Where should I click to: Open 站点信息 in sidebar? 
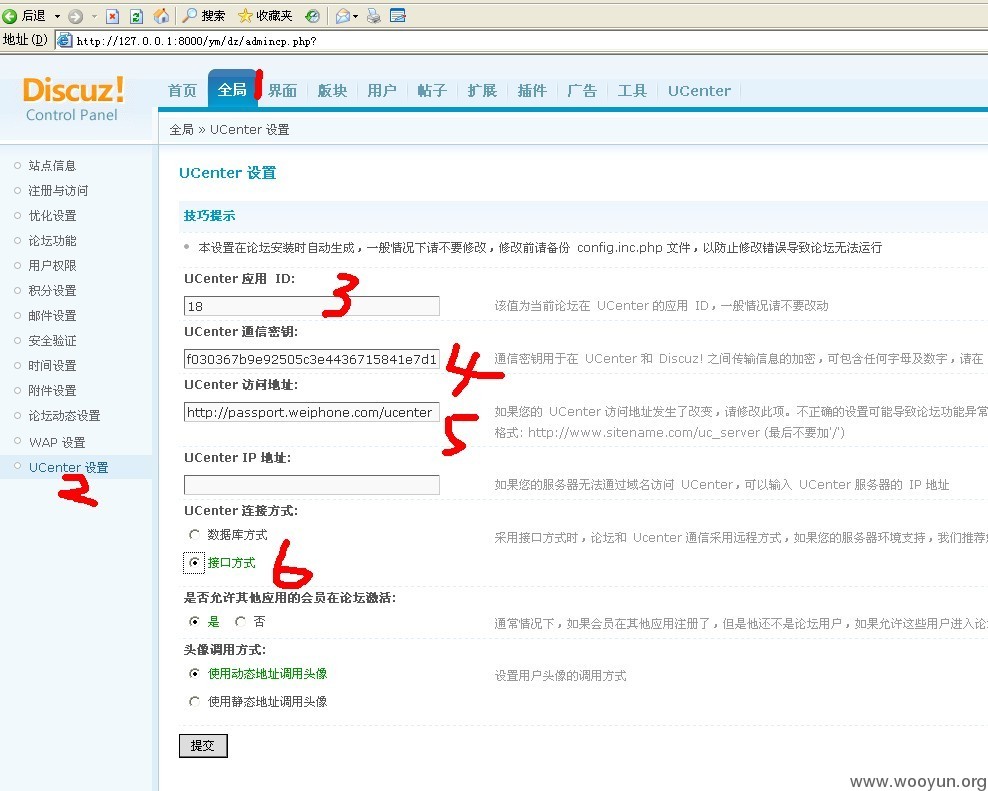coord(52,166)
